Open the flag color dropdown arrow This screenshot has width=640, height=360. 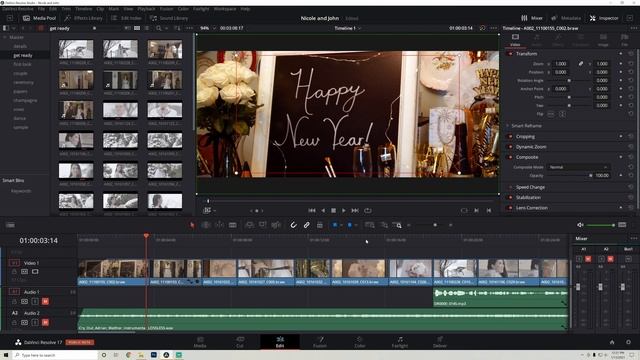coord(341,225)
